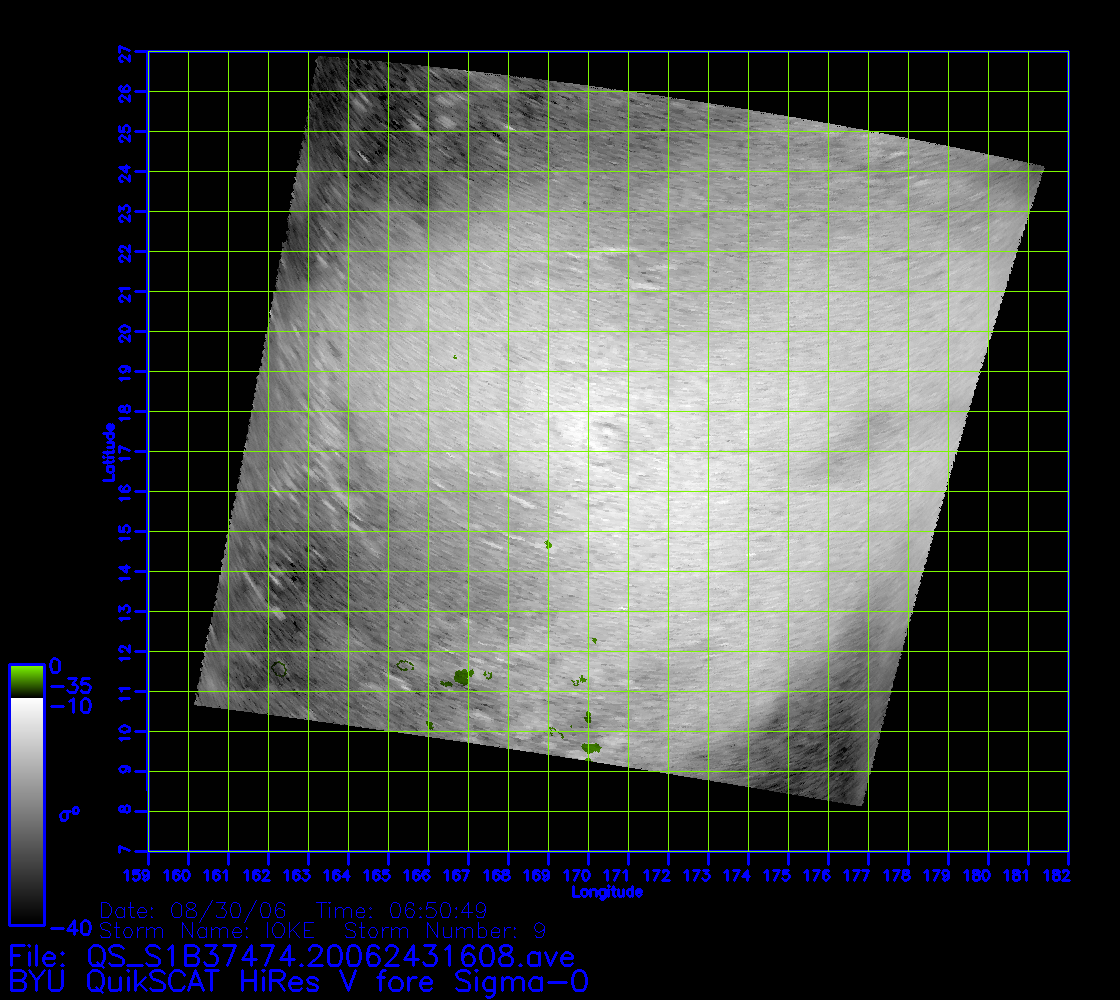
Task: Click the small green dot near 169°E, 14.5°N
Action: (x=548, y=544)
